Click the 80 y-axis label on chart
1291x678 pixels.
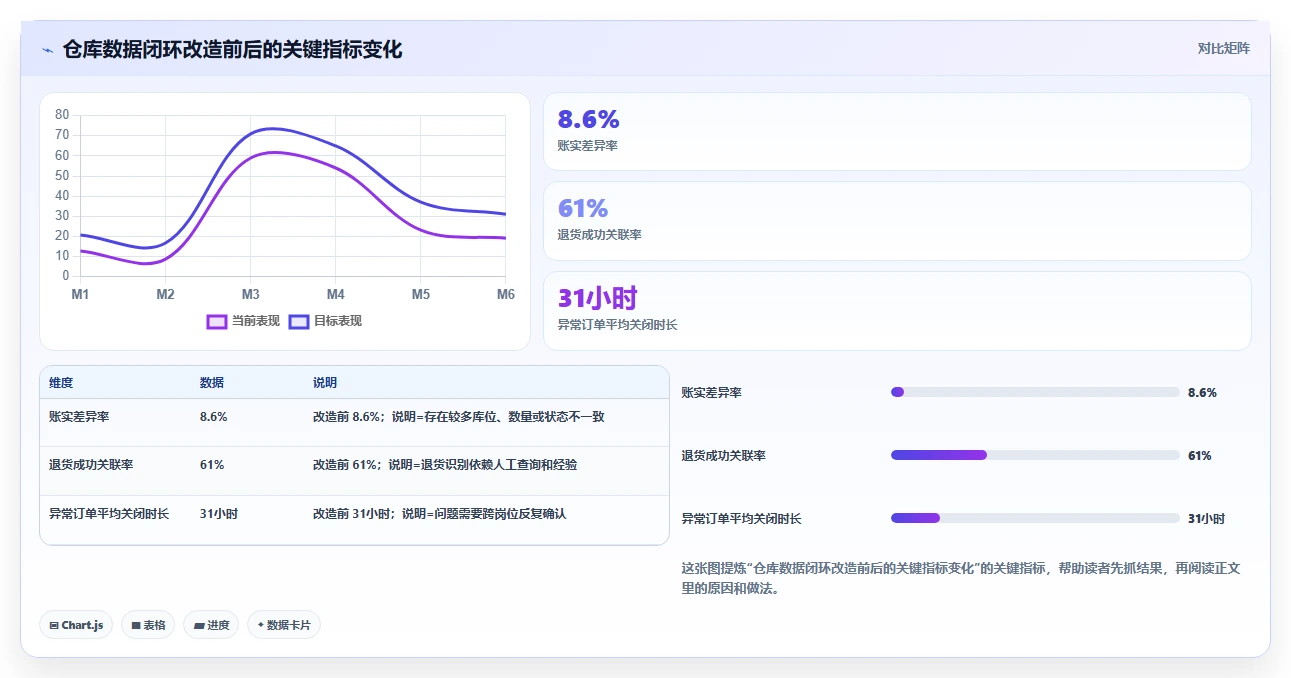click(62, 115)
